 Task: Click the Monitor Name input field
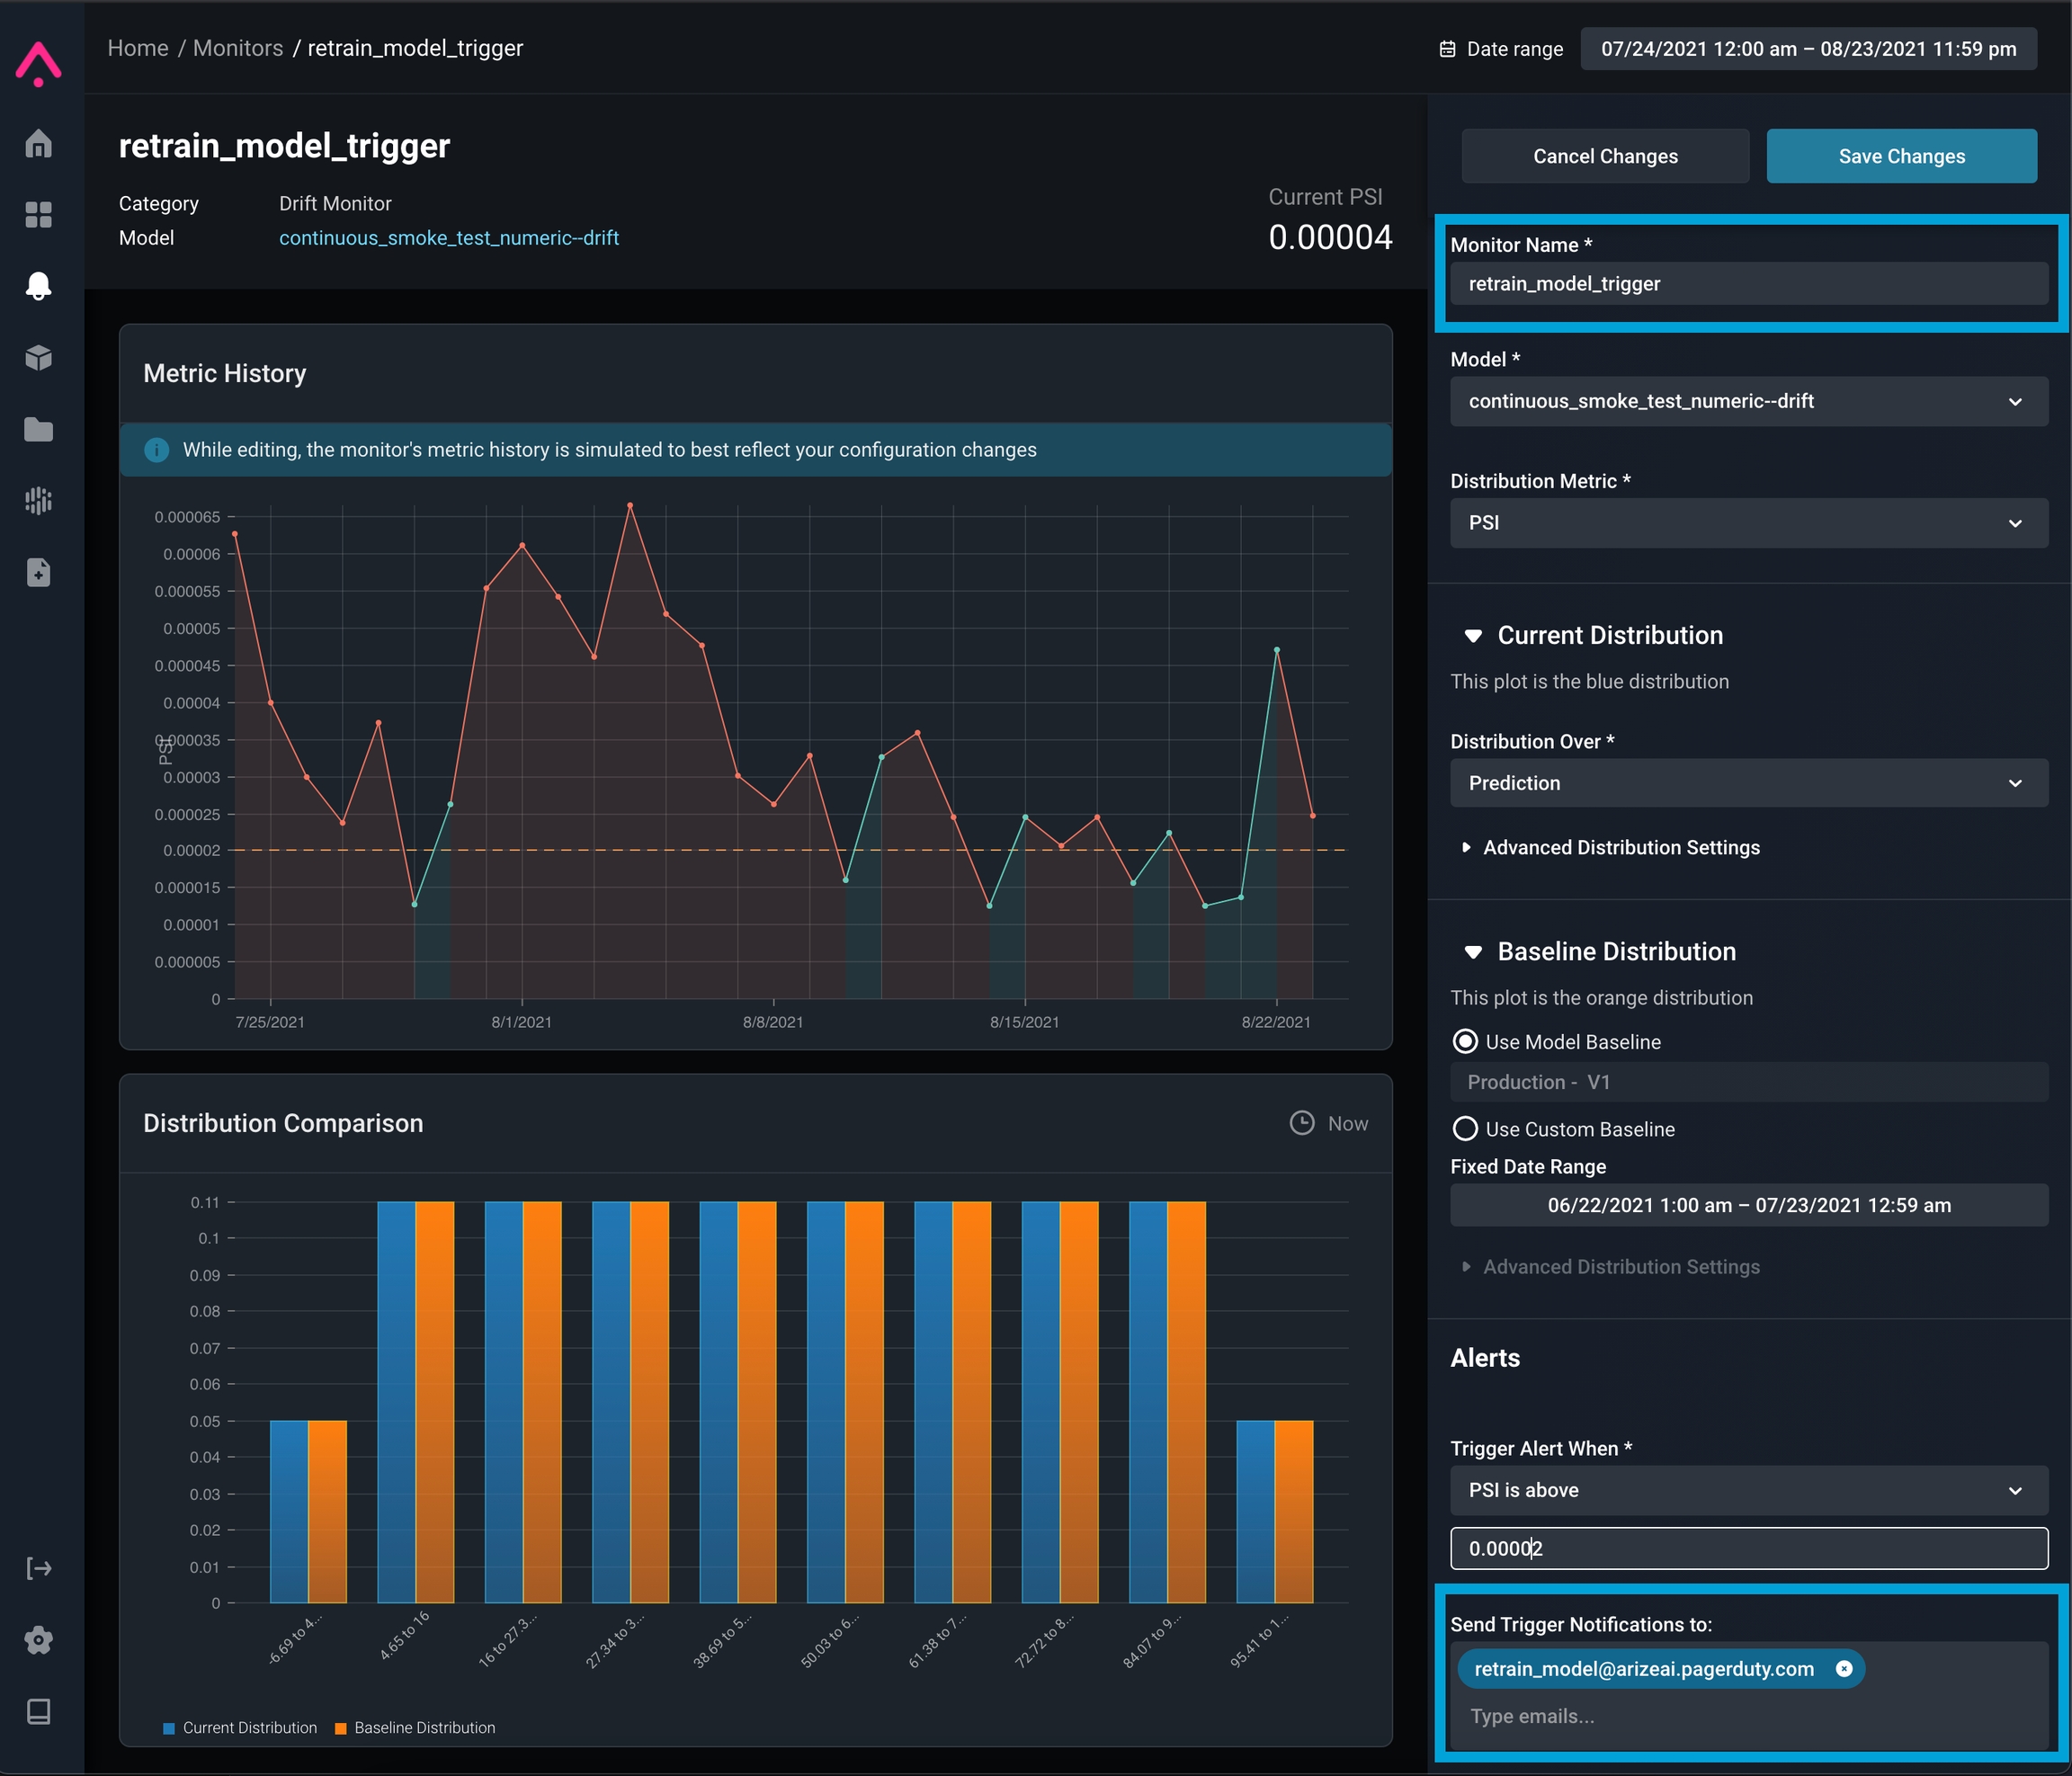1748,284
